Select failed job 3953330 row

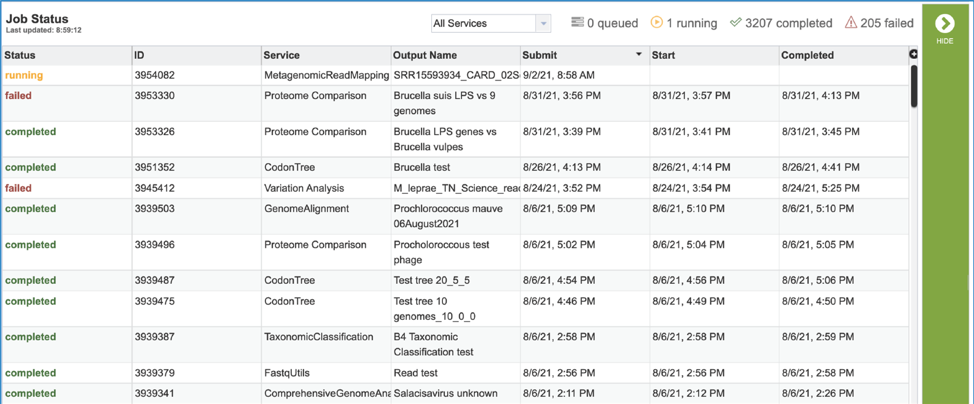pos(455,103)
